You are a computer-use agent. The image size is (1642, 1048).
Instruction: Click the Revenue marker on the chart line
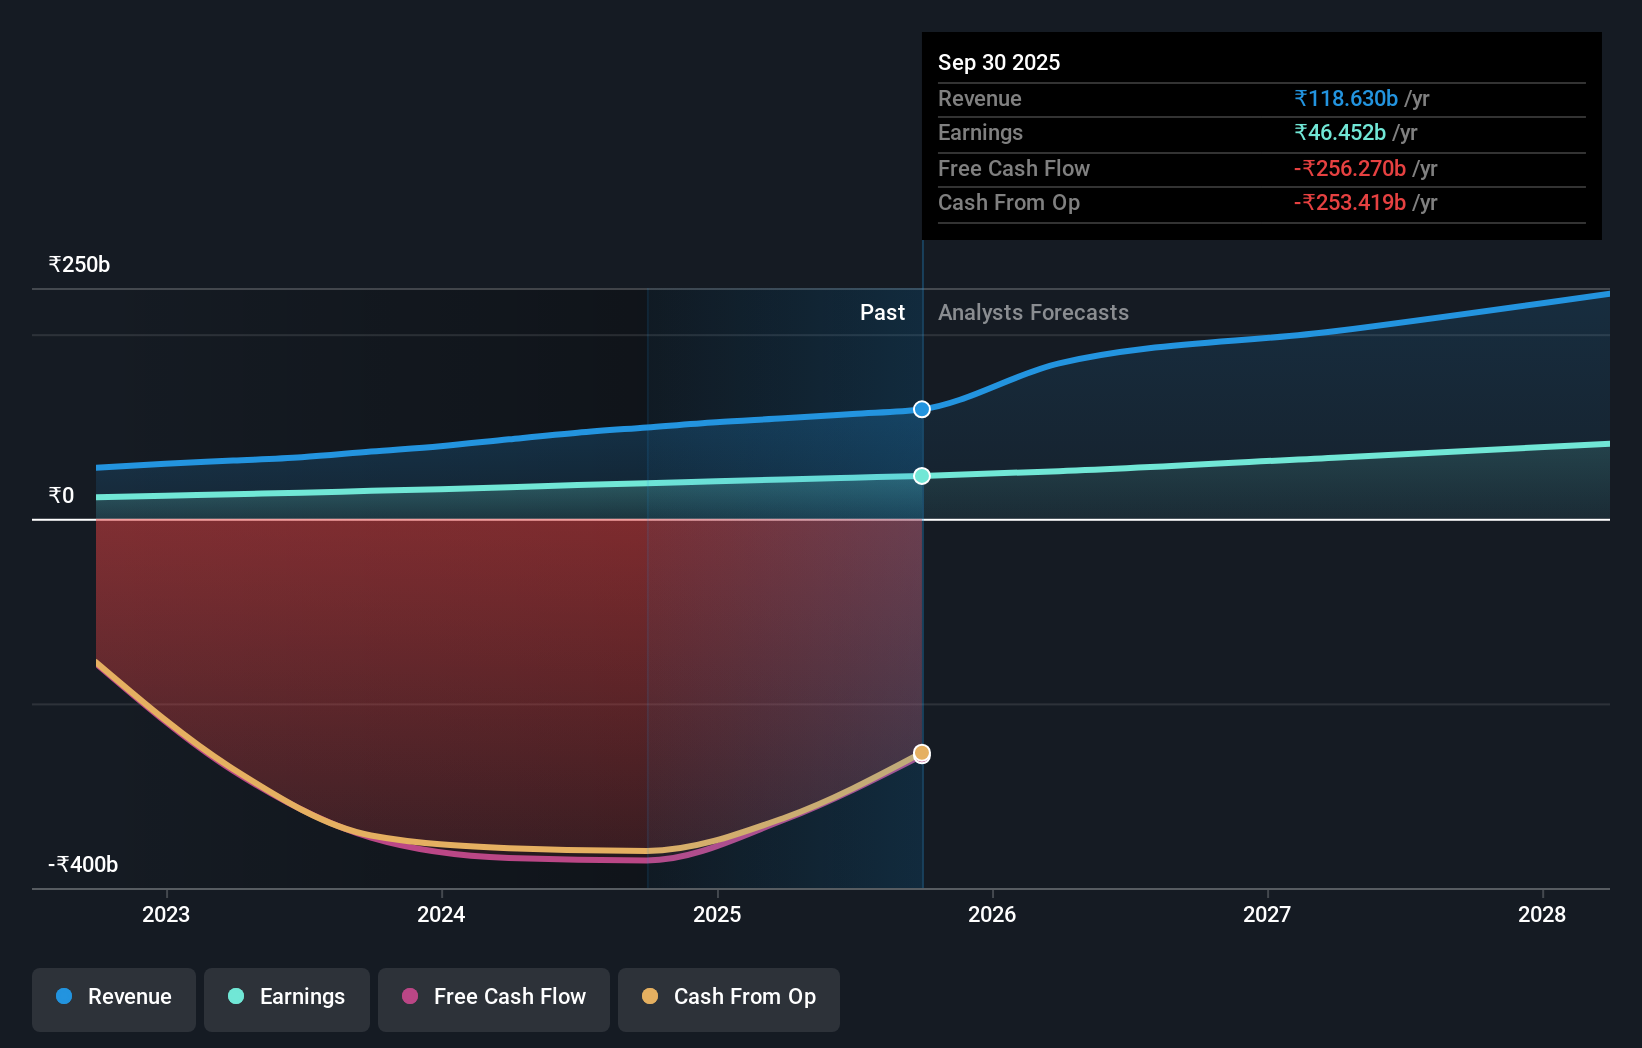point(921,408)
